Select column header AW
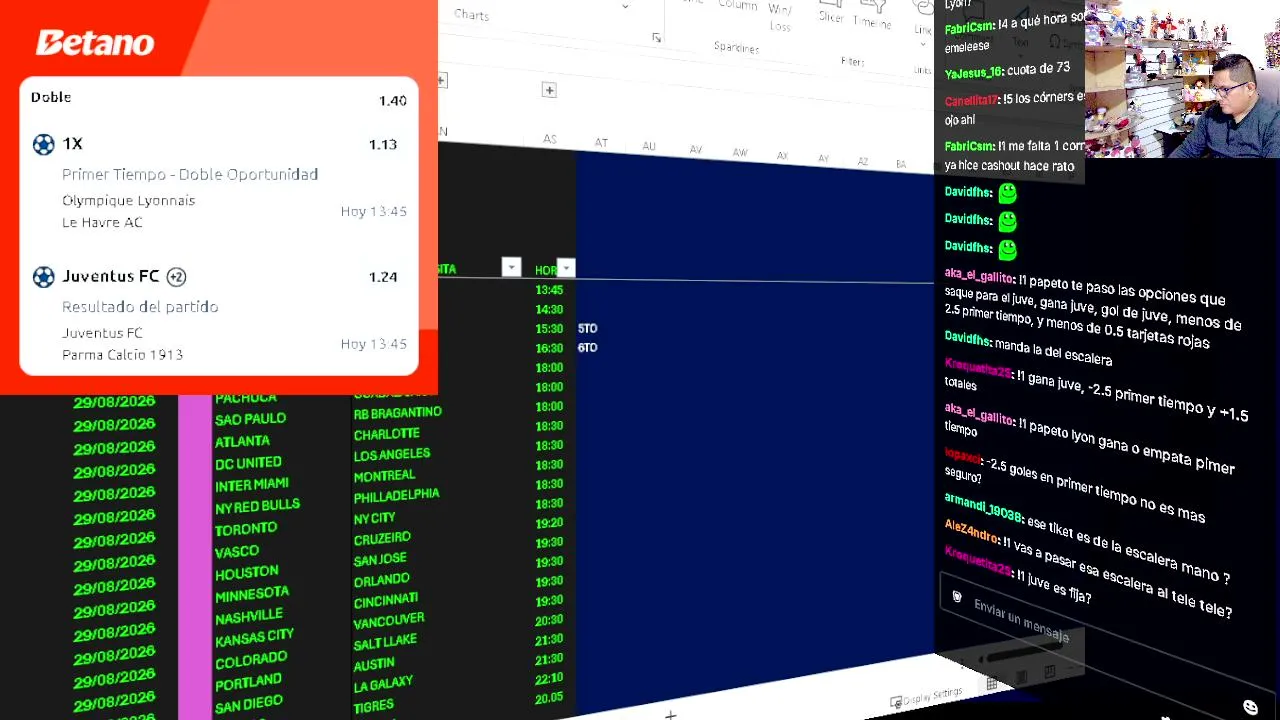Viewport: 1280px width, 720px height. 740,153
